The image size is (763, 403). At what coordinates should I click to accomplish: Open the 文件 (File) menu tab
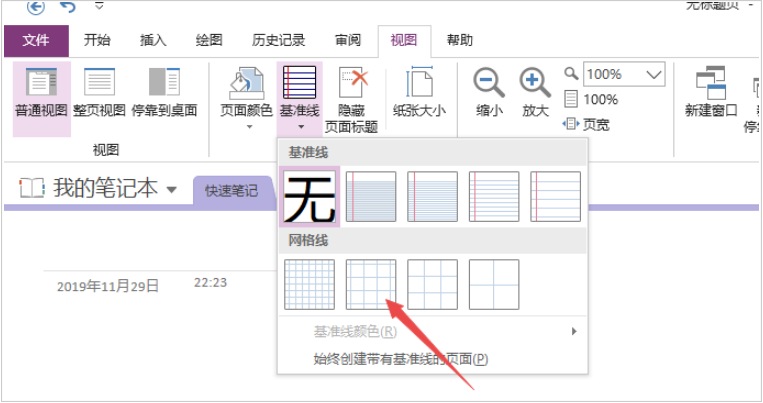coord(36,41)
